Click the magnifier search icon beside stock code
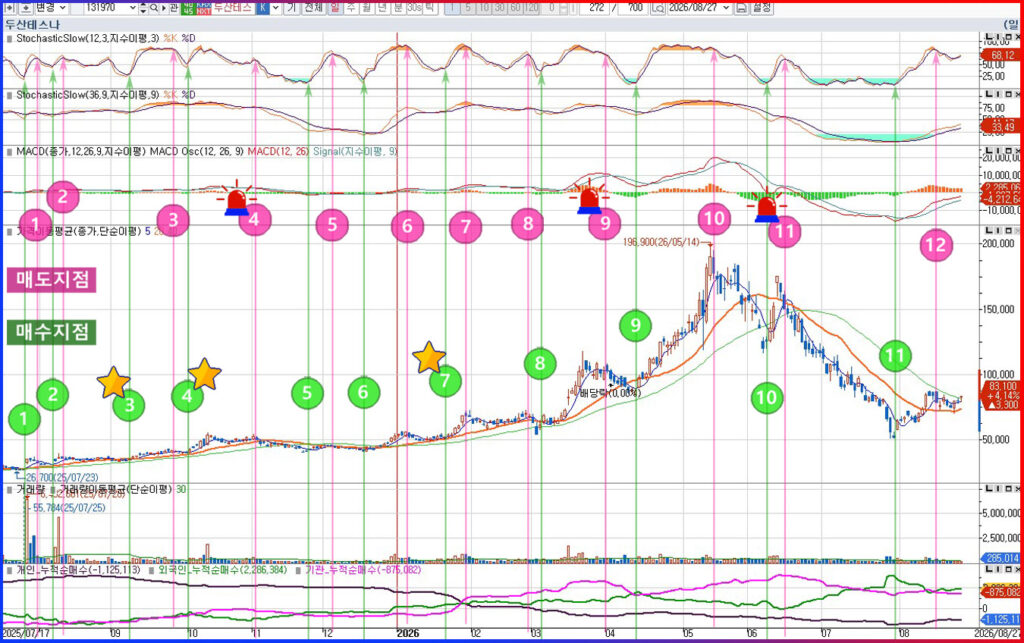Image resolution: width=1024 pixels, height=643 pixels. pyautogui.click(x=153, y=8)
